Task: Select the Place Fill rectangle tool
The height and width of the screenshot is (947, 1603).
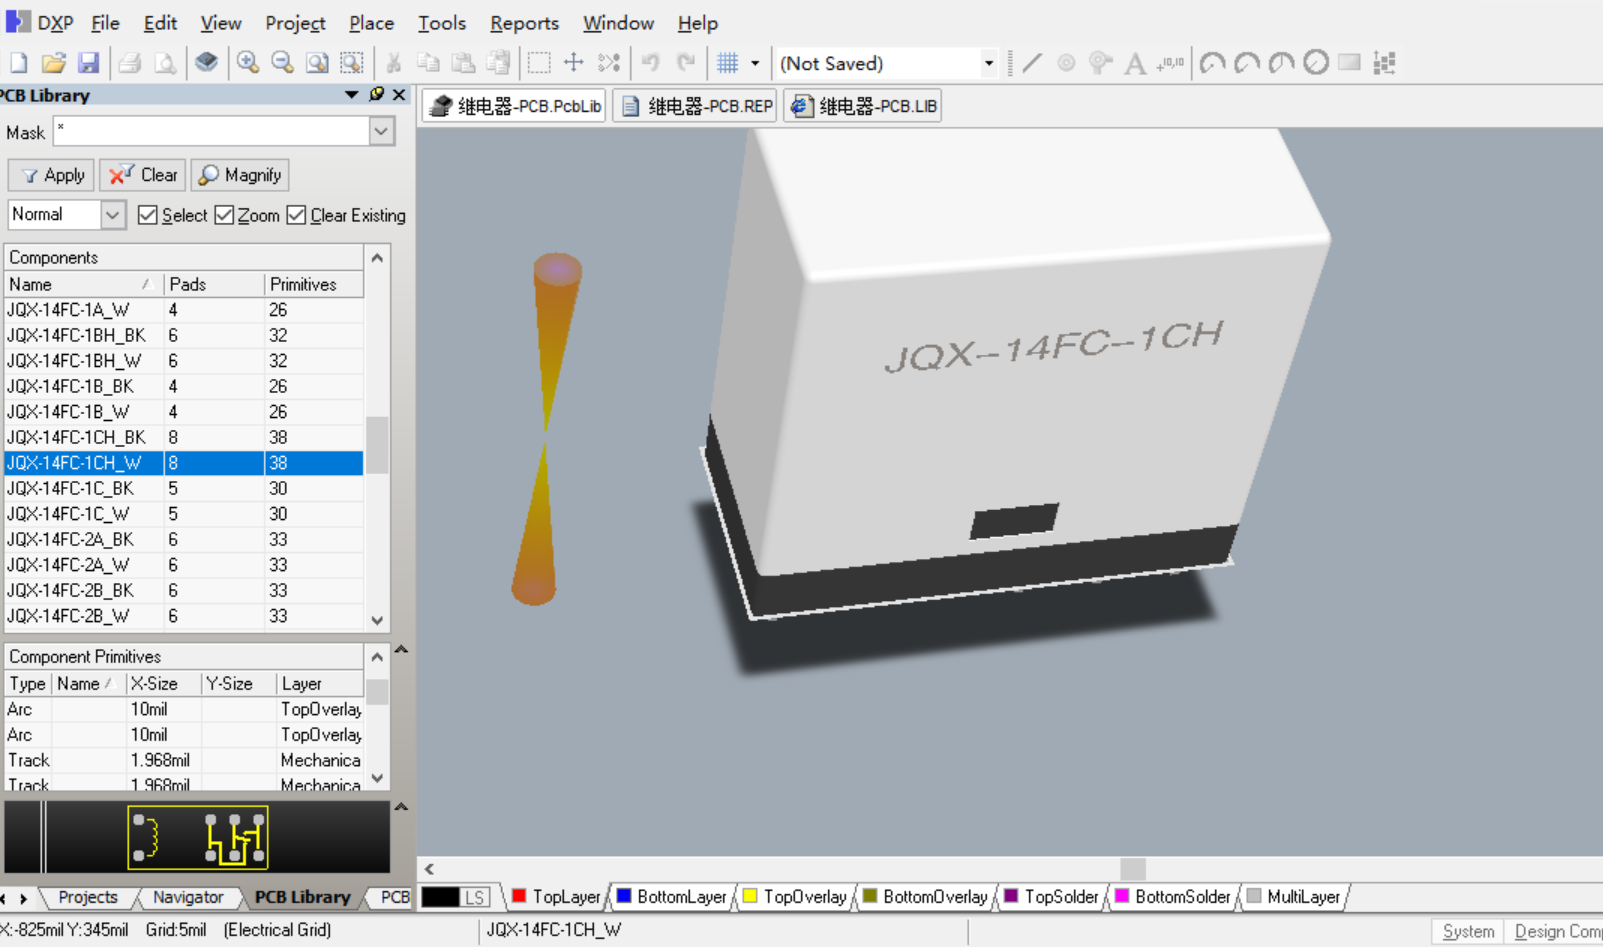Action: (x=1350, y=63)
